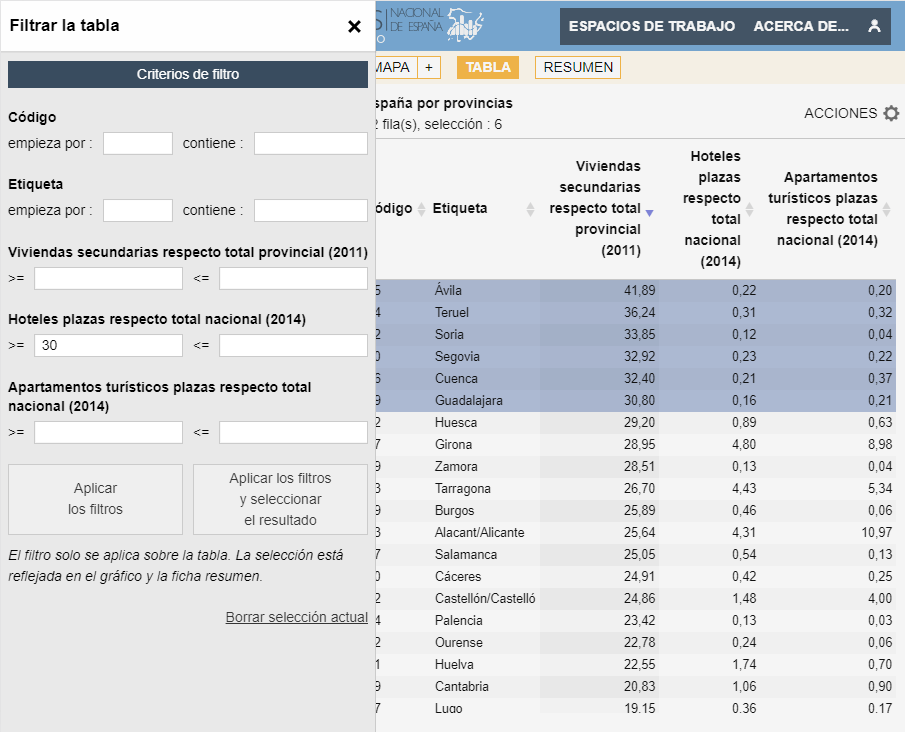Close the Filtrar la tabla panel
This screenshot has height=732, width=905.
[354, 27]
